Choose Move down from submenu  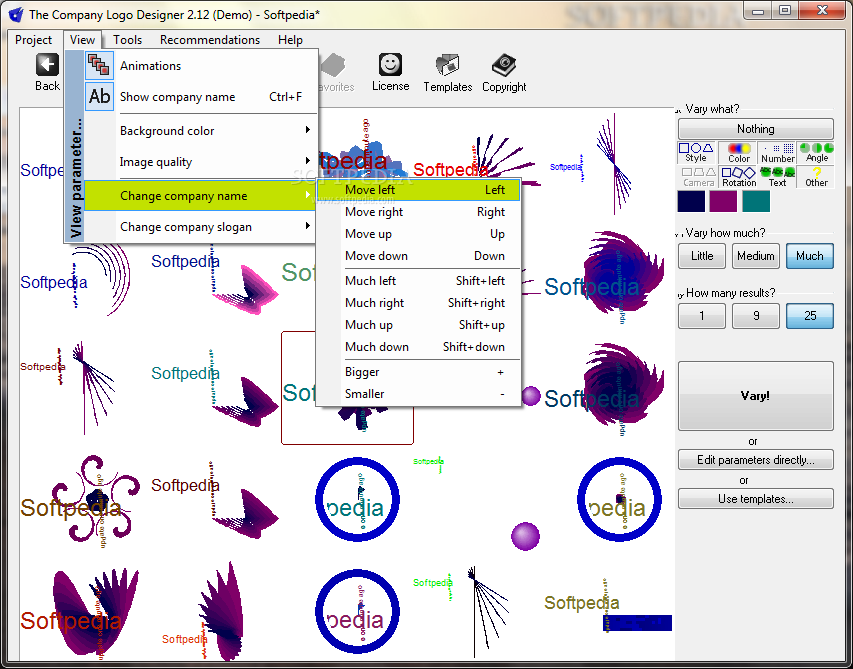(418, 256)
